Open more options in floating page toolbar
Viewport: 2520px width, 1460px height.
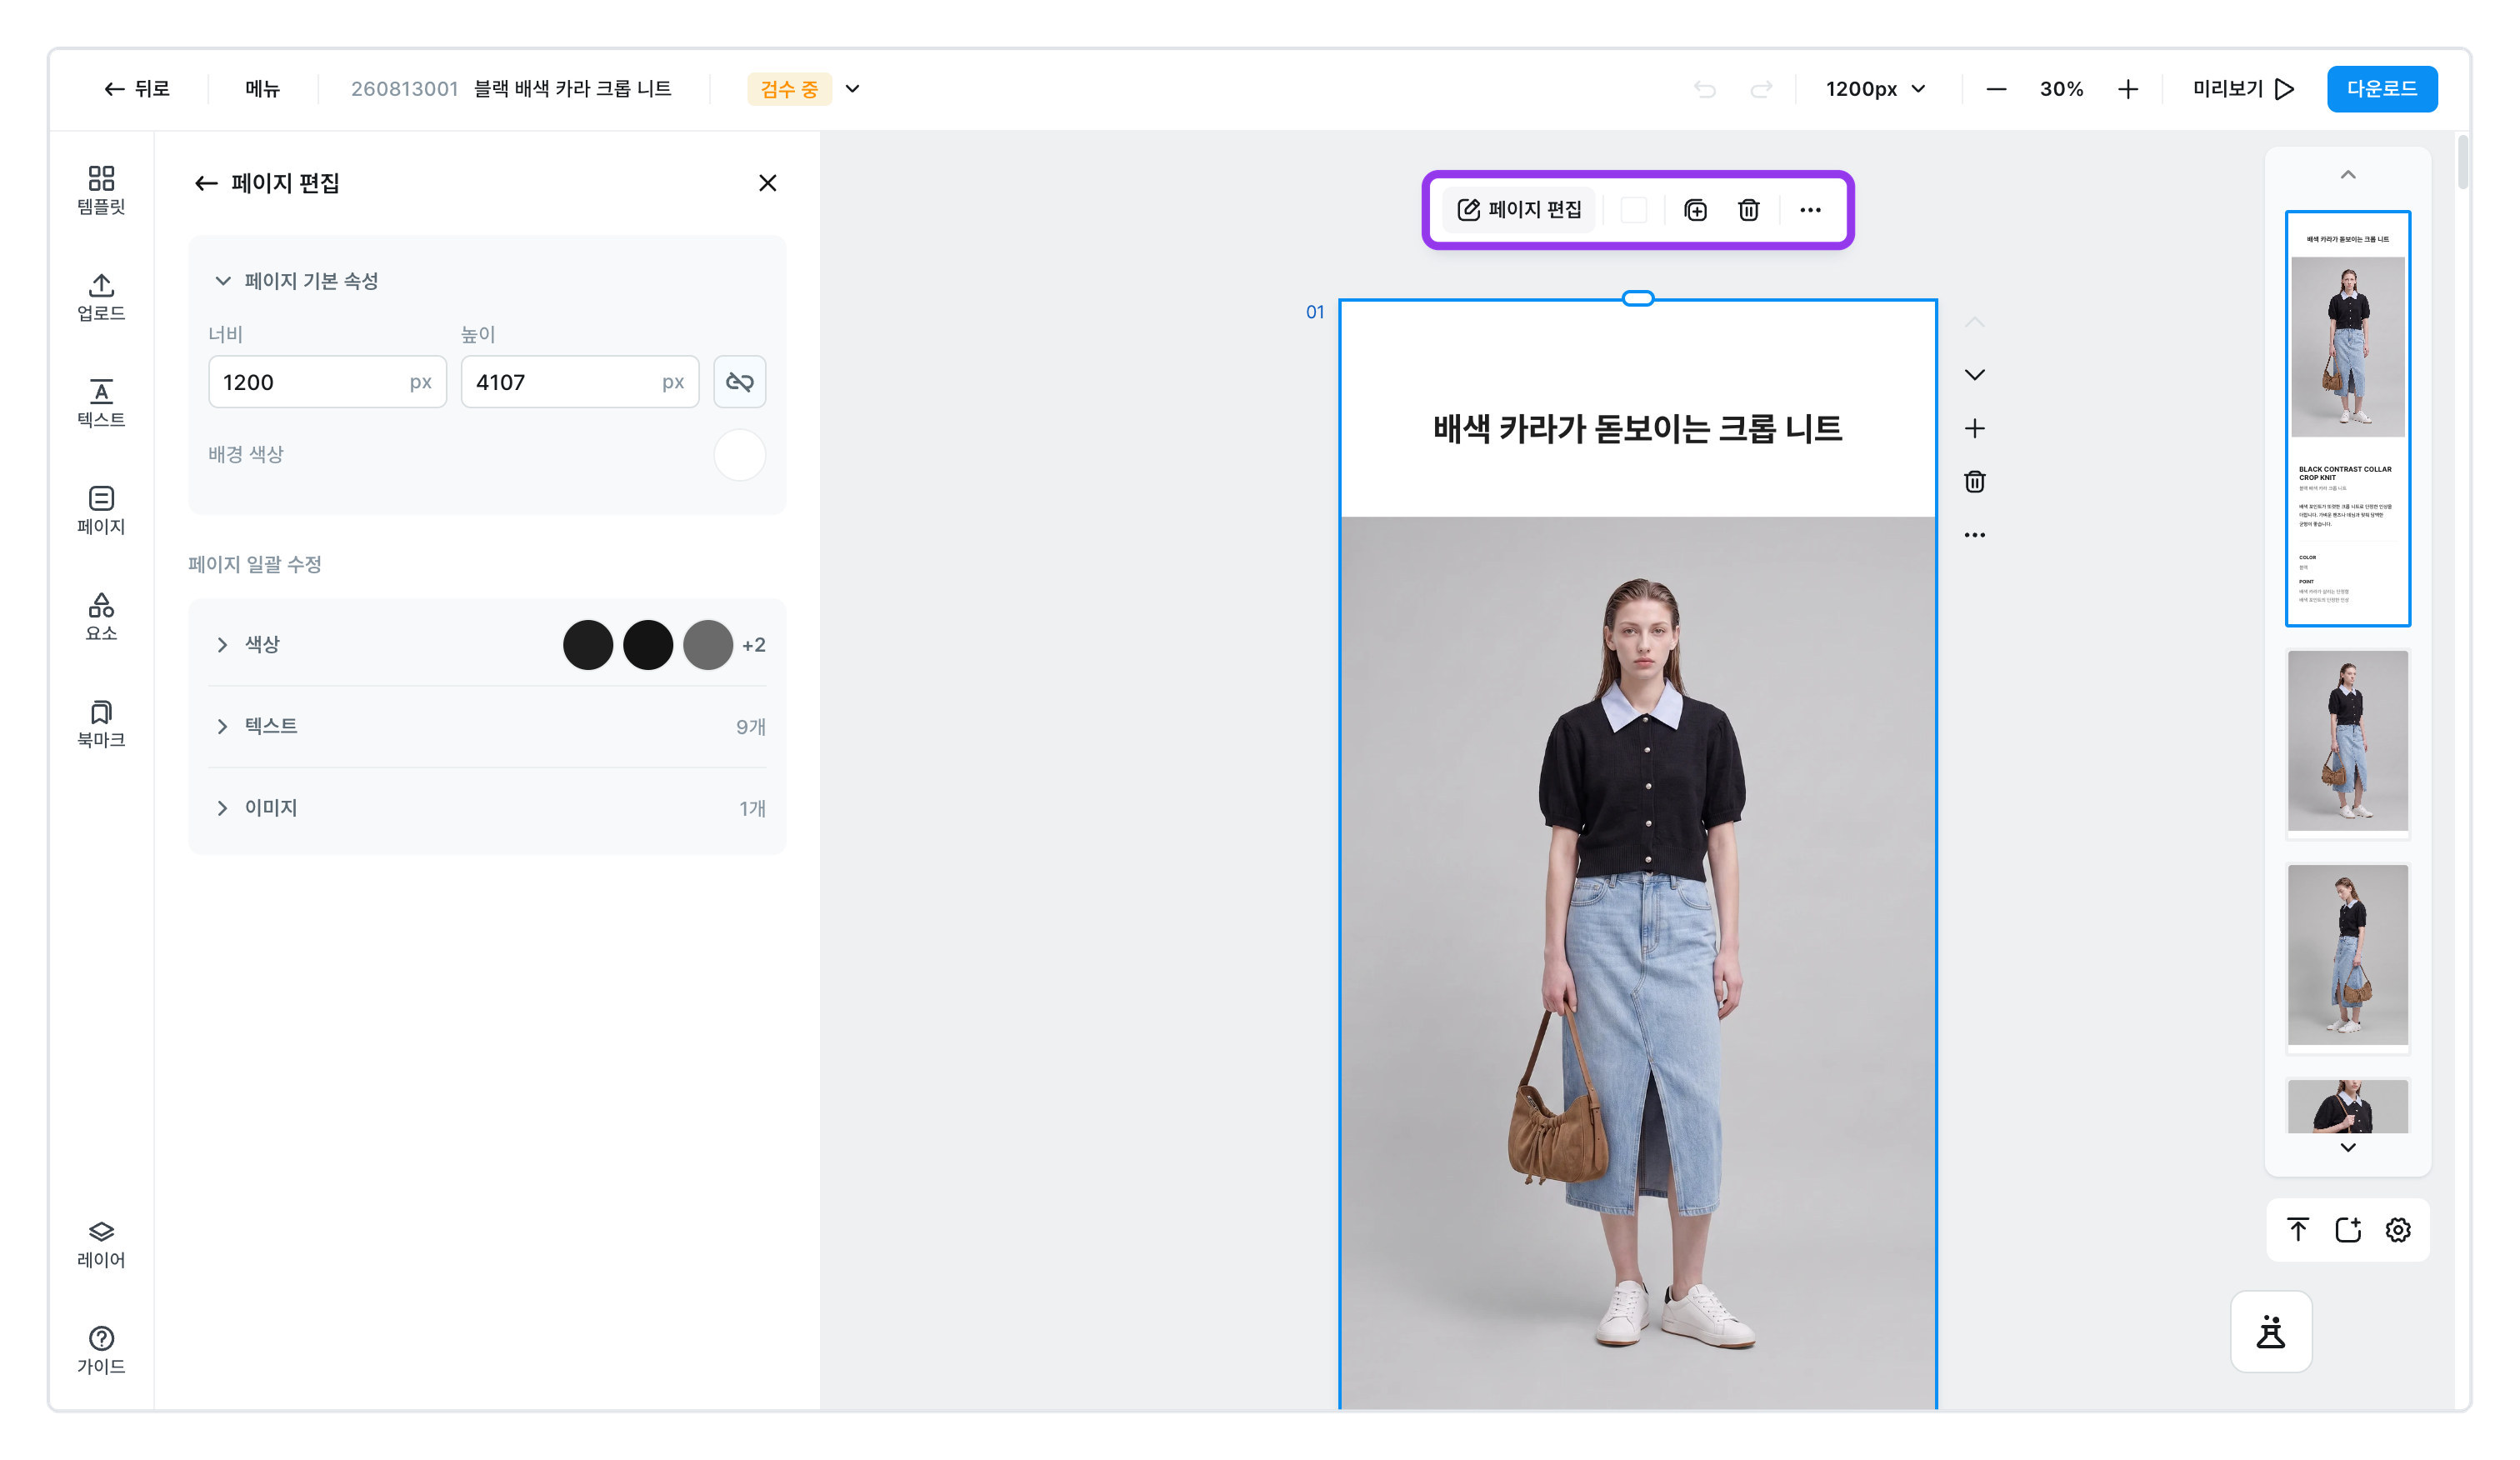pyautogui.click(x=1810, y=210)
